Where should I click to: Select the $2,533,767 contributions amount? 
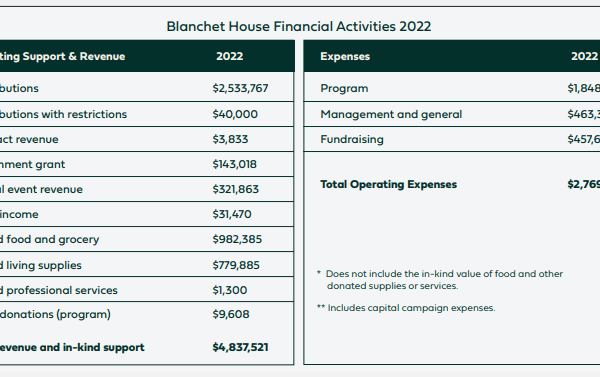[x=240, y=88]
